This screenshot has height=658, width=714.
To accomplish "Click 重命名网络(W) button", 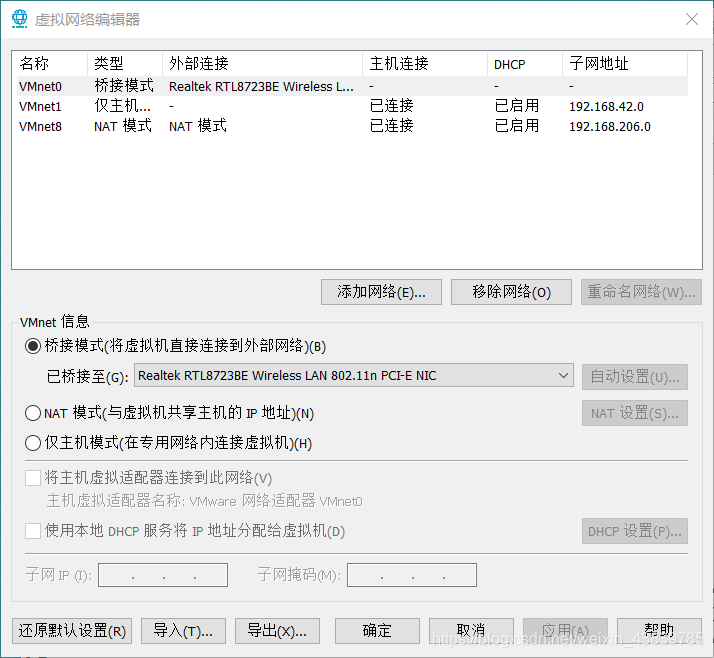I will (x=641, y=292).
